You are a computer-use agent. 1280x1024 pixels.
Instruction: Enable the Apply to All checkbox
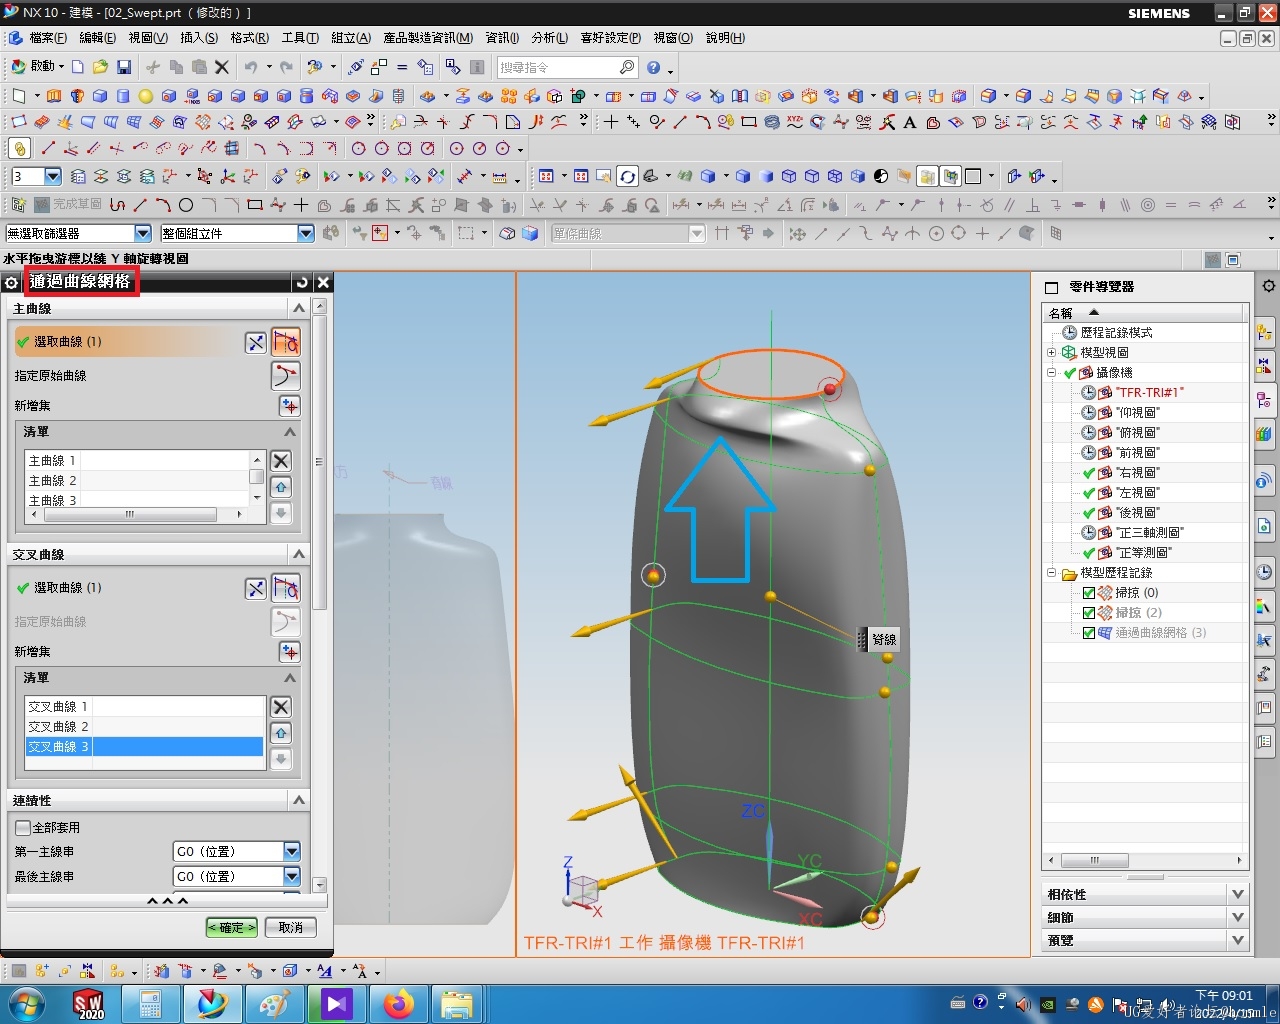point(22,827)
